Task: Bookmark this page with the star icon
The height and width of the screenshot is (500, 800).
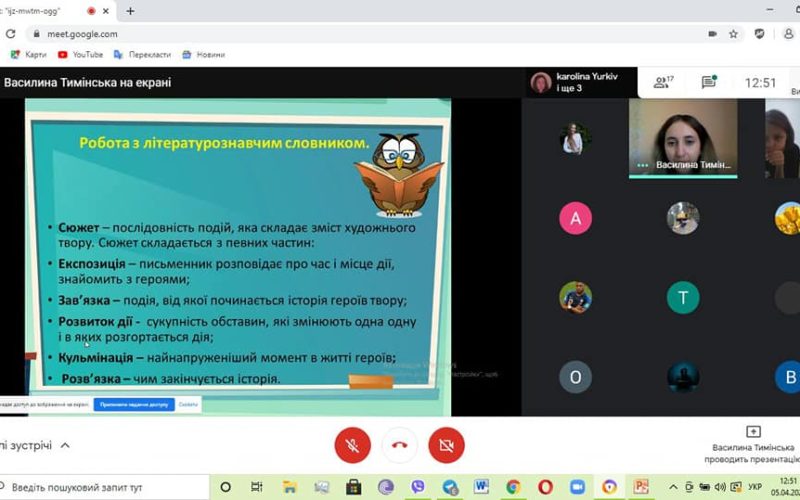Action: coord(733,33)
